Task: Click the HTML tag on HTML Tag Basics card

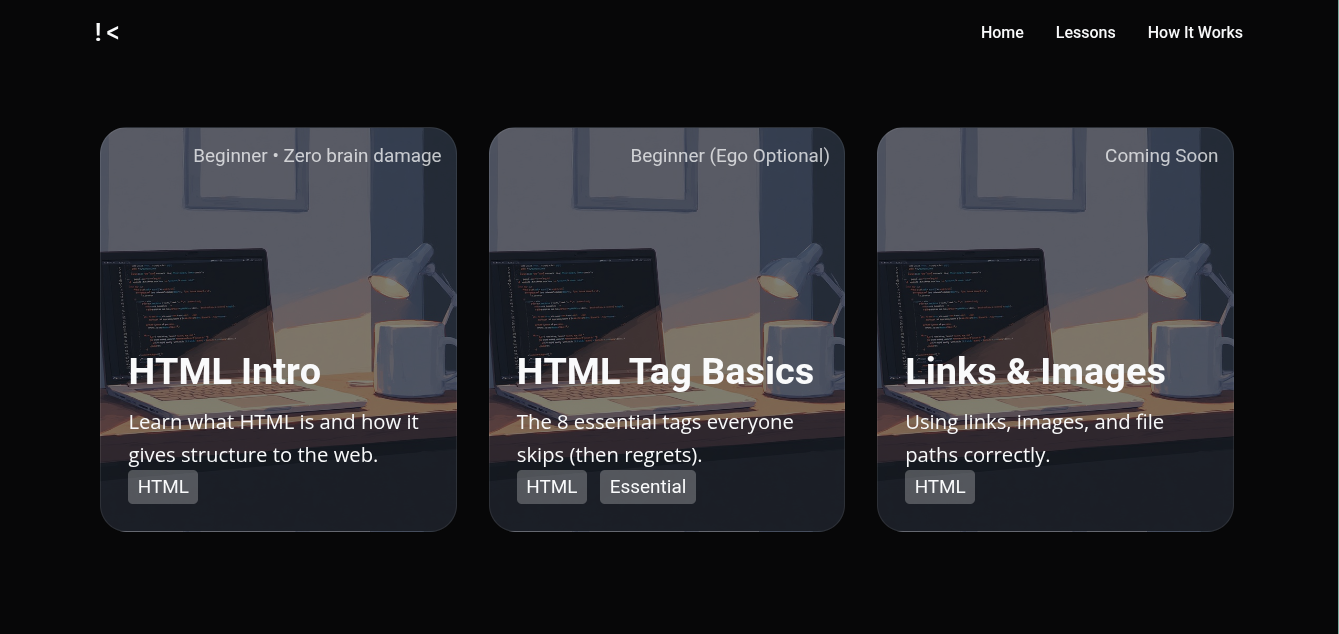Action: point(551,487)
